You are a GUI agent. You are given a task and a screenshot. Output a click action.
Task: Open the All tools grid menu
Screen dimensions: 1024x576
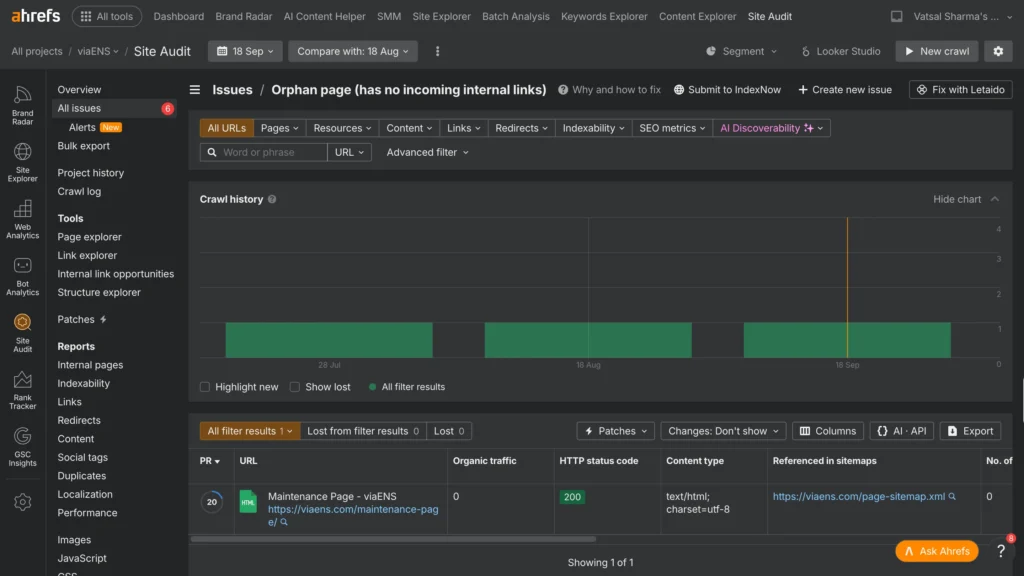point(107,16)
